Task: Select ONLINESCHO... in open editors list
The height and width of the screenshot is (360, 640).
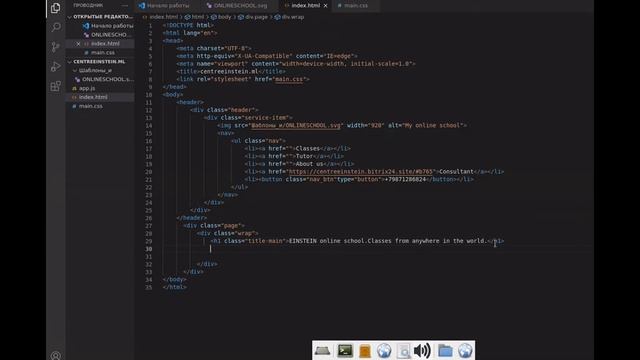Action: tap(109, 35)
